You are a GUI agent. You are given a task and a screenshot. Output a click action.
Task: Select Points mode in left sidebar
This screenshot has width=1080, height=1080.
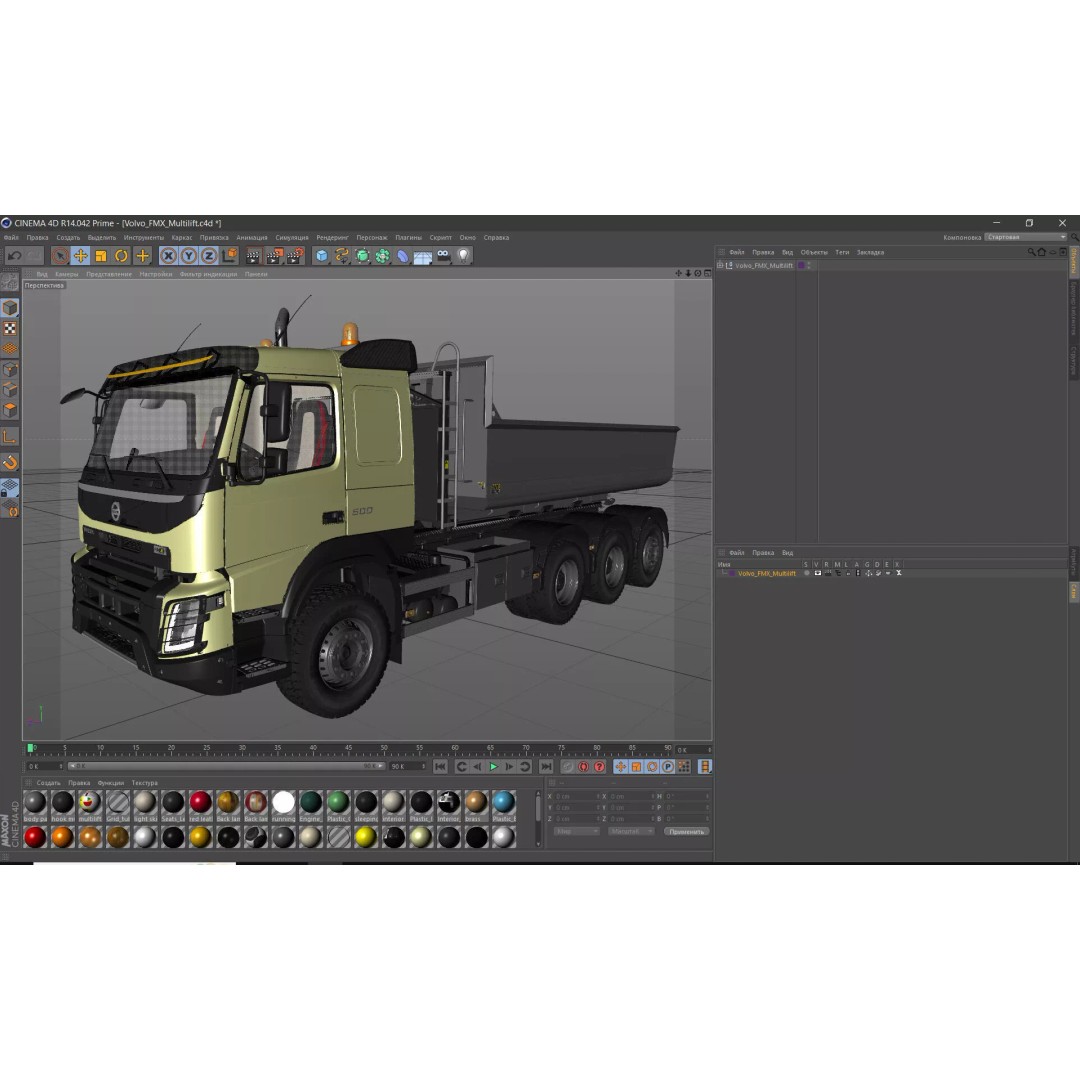(x=10, y=370)
